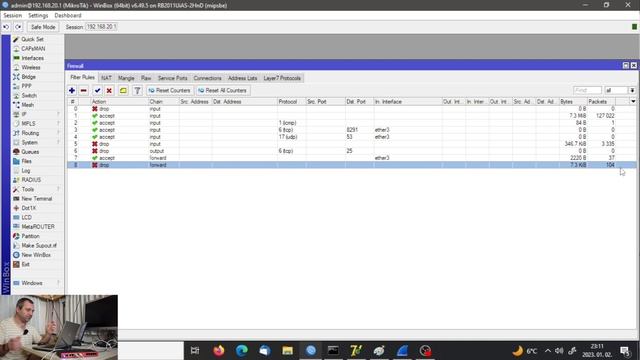Switch to the Address Lists tab
Screen dimensions: 640x360
tap(242, 78)
